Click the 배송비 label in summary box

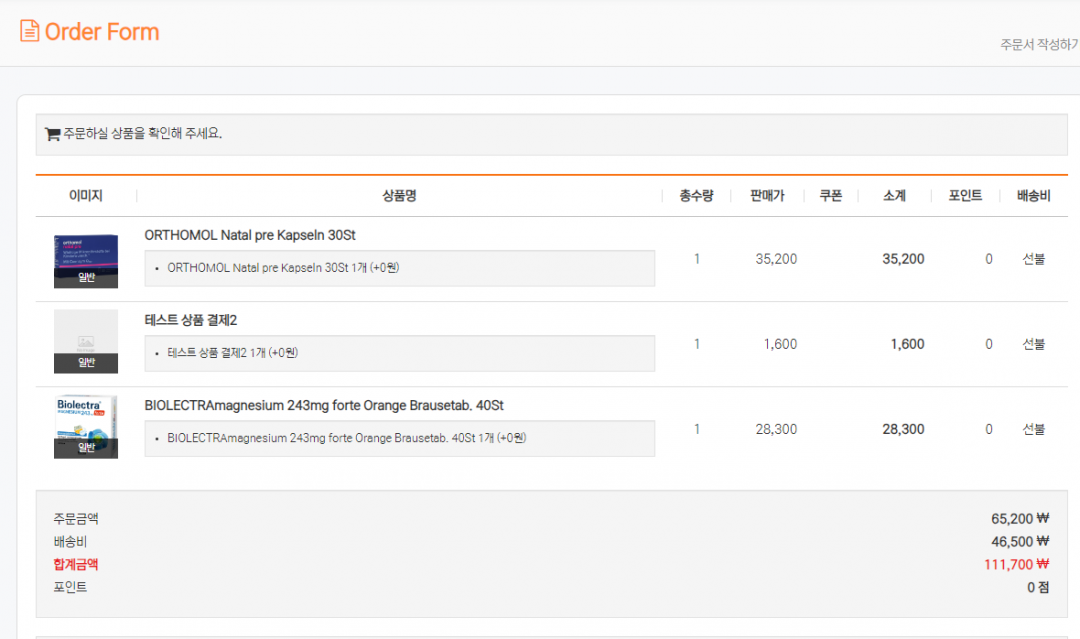coord(70,542)
